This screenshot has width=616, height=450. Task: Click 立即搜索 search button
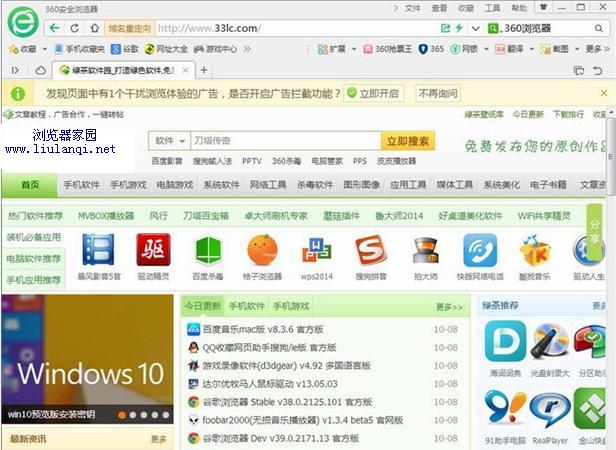(x=408, y=141)
